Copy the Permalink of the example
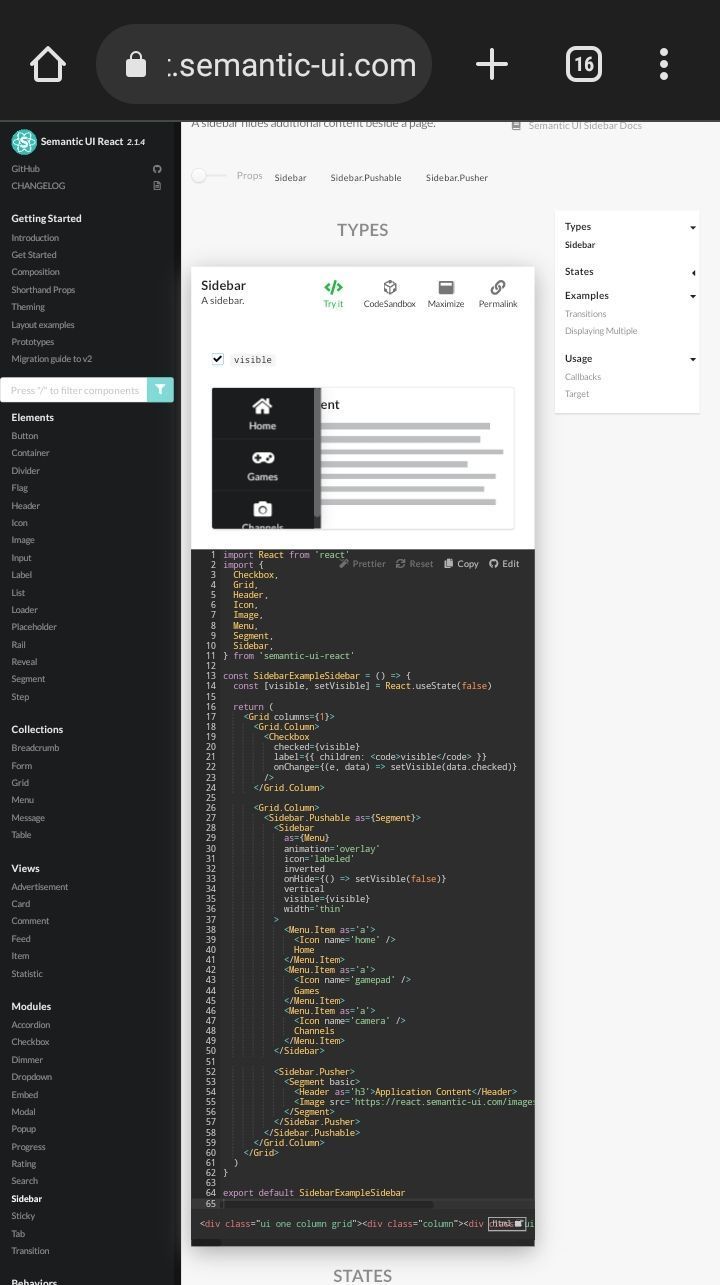Image resolution: width=720 pixels, height=1285 pixels. click(x=498, y=294)
